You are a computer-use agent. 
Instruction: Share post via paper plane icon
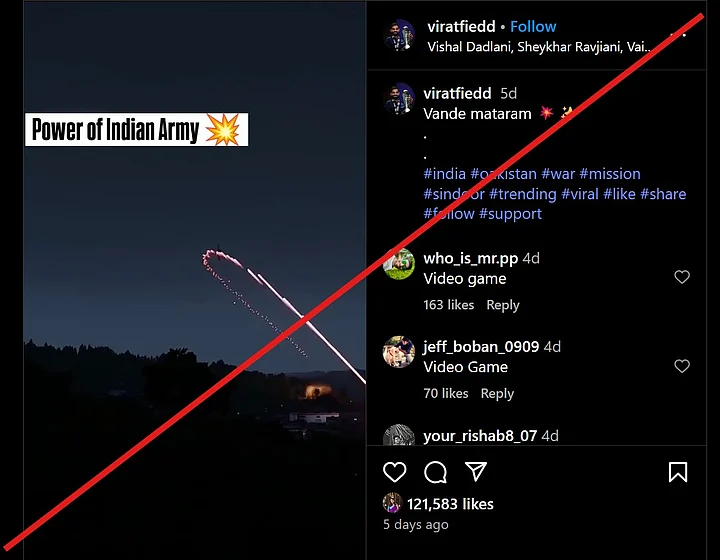tap(476, 472)
